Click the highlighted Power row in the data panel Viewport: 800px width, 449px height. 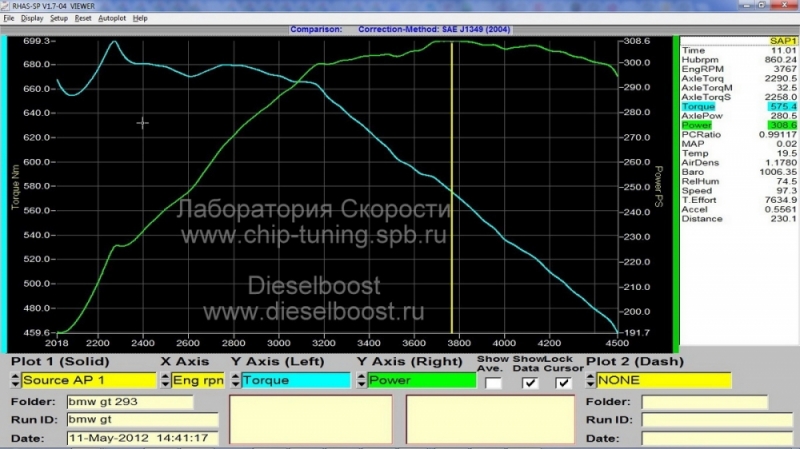(738, 125)
